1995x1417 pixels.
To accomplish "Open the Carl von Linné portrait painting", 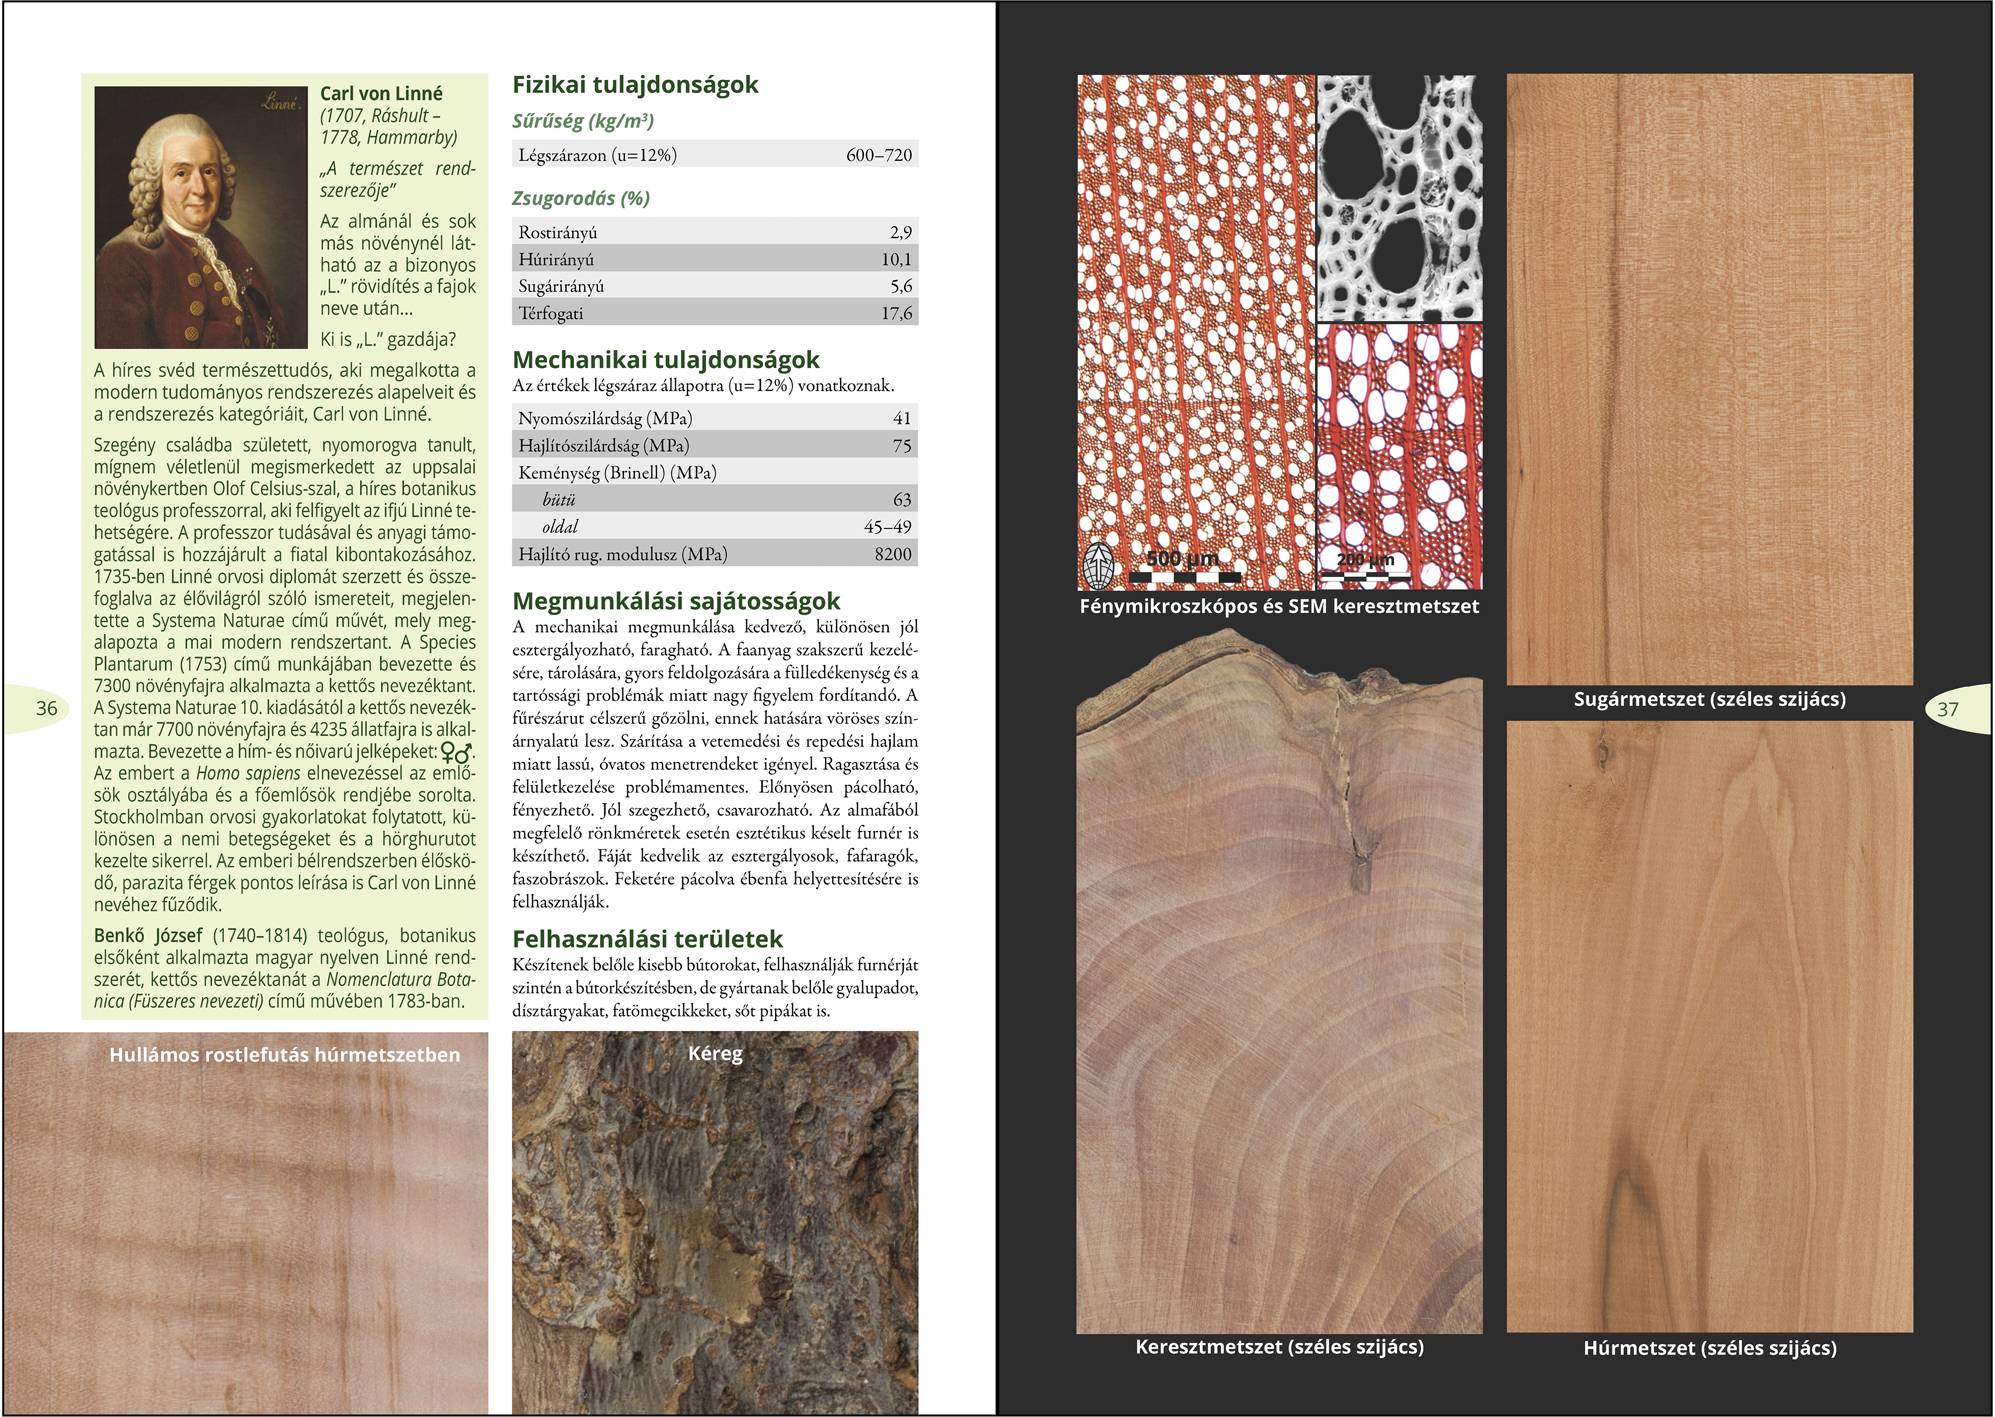I will (x=202, y=217).
